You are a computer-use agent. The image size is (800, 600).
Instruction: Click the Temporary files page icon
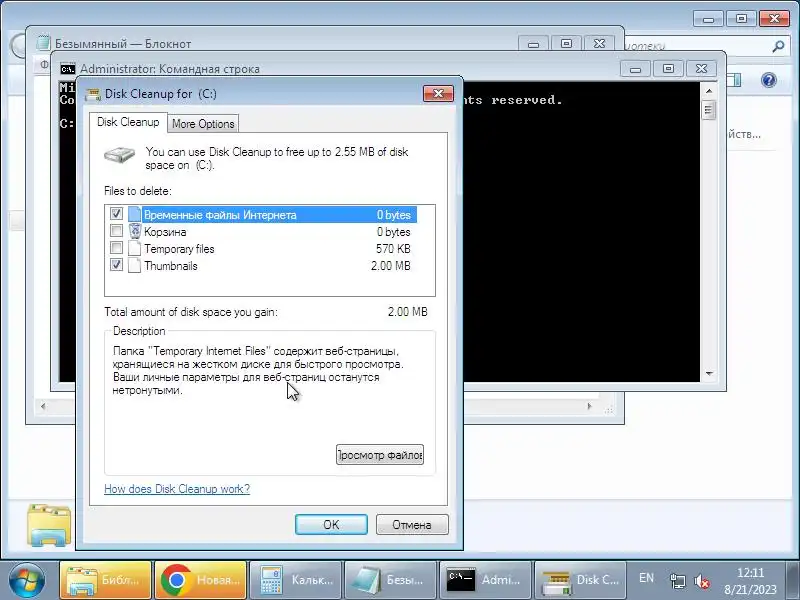tap(135, 248)
